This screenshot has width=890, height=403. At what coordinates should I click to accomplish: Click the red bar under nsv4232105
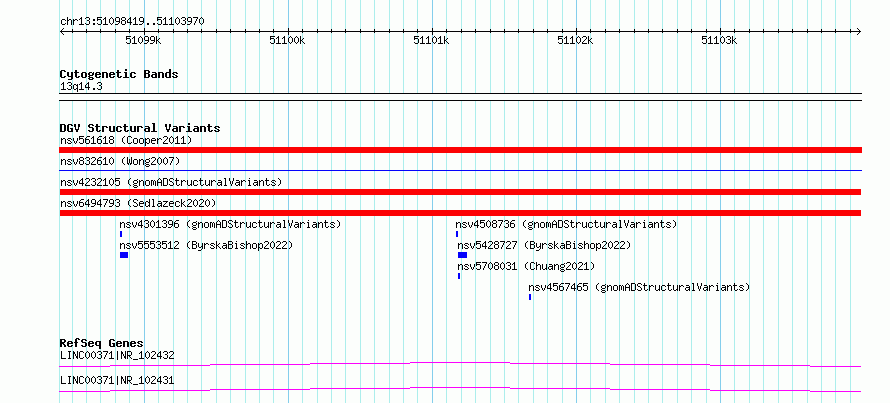[x=460, y=192]
